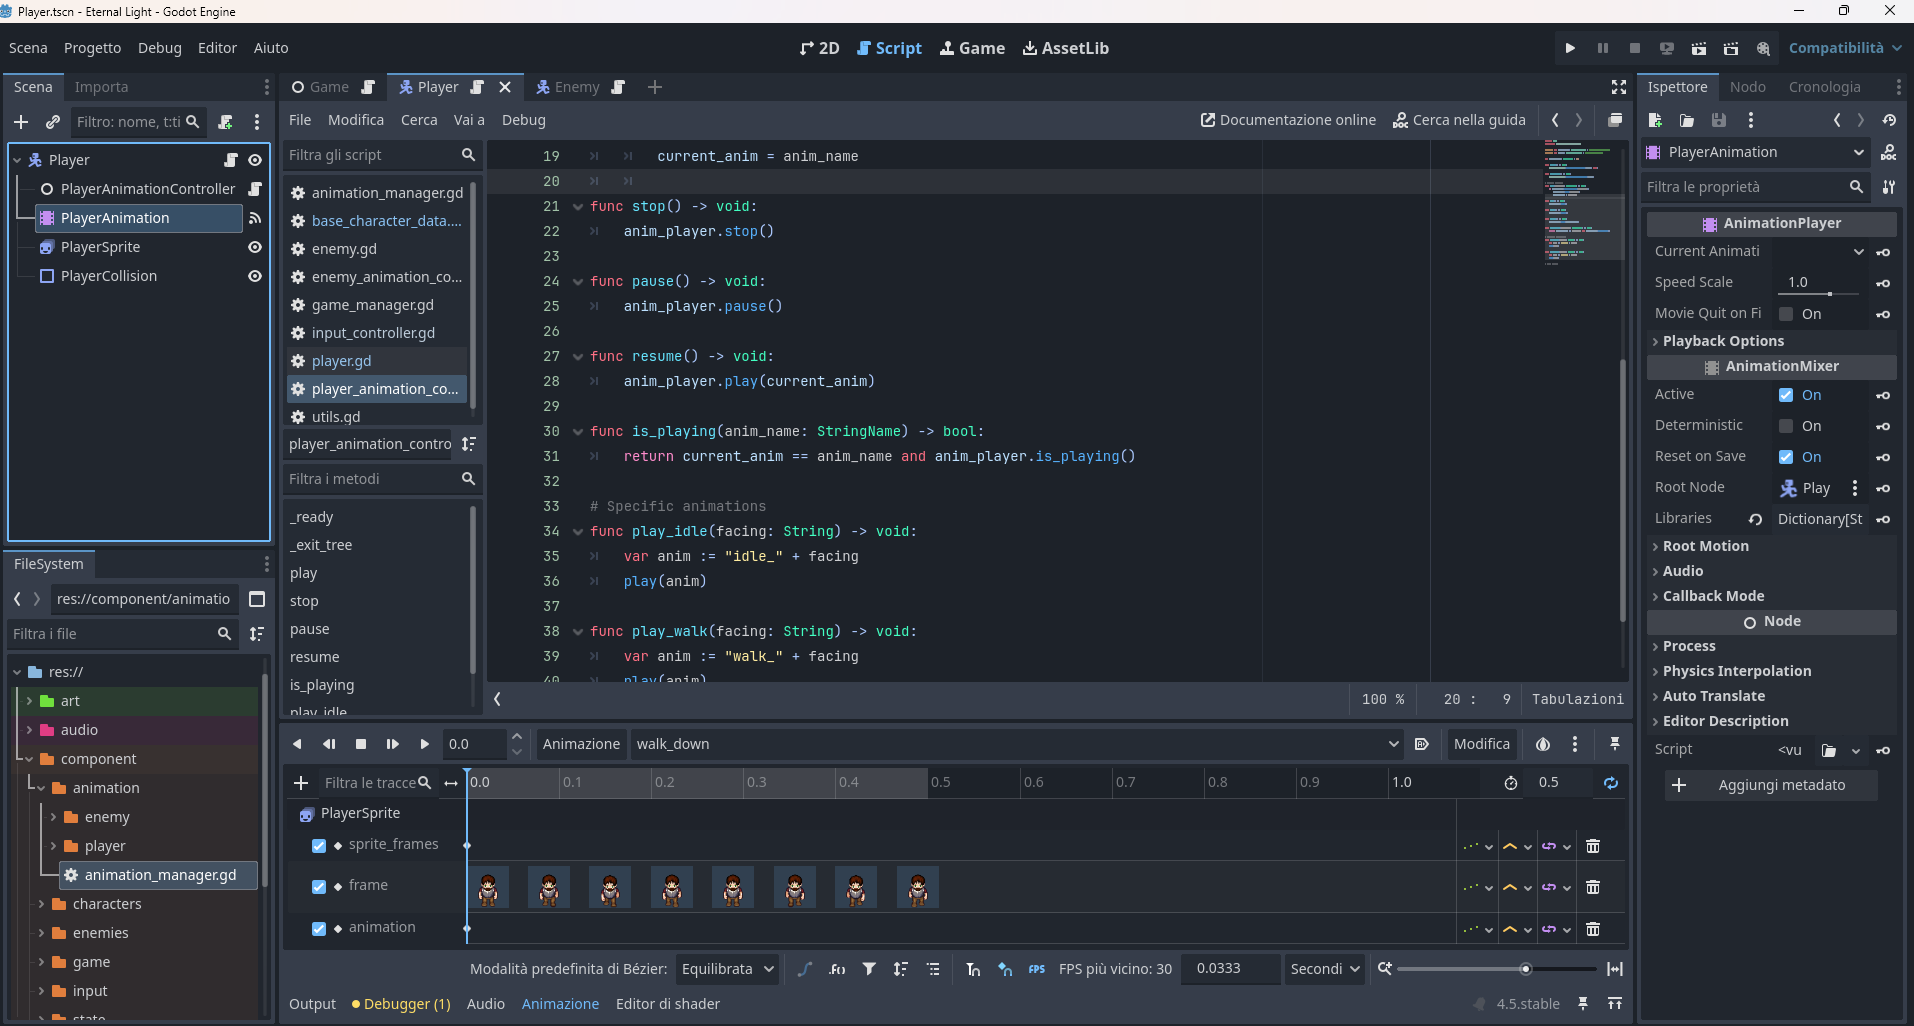Click the add child node plus icon
This screenshot has width=1914, height=1026.
(21, 122)
